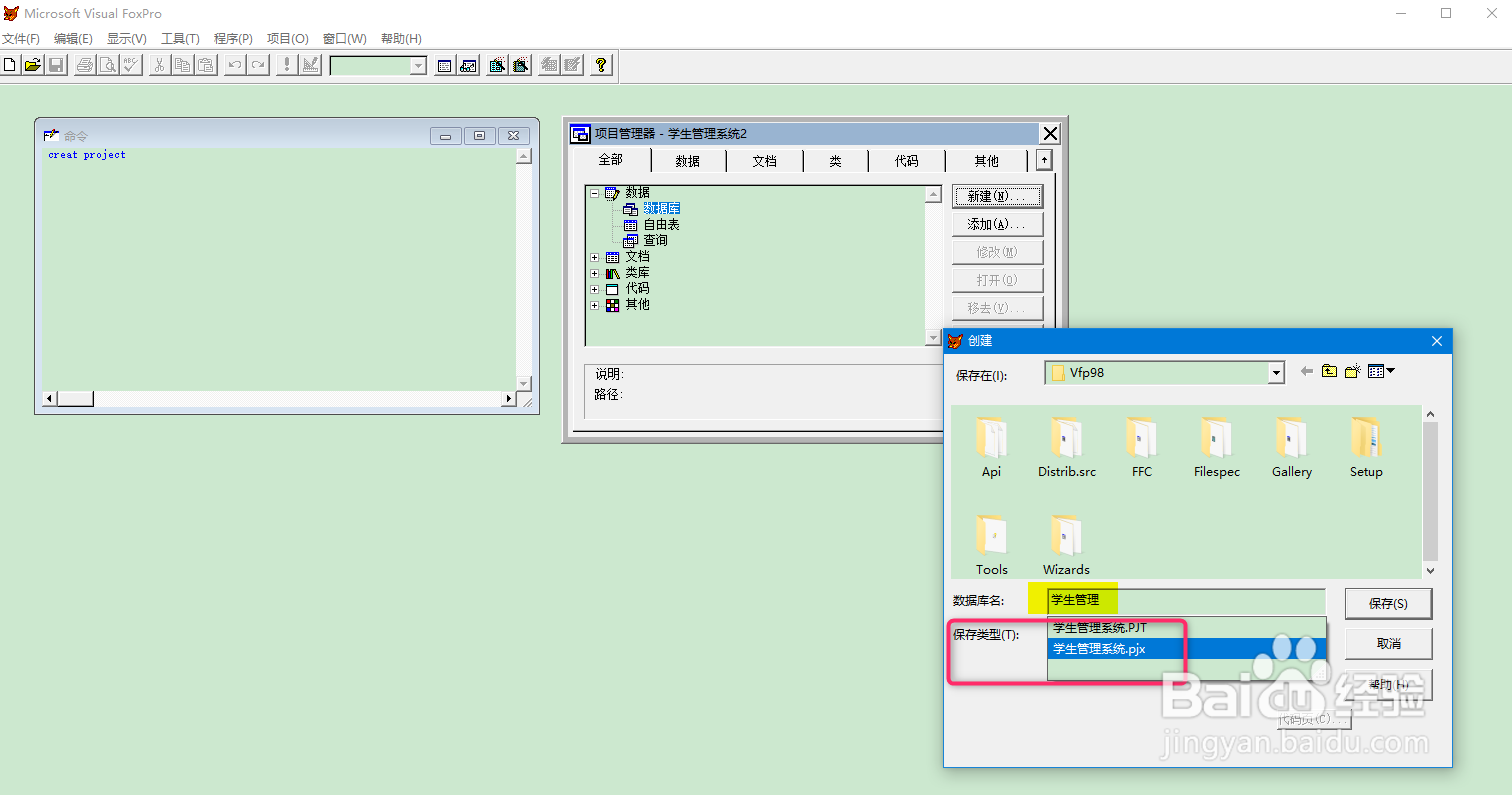Select the 数据库 item in the project tree
This screenshot has width=1512, height=795.
(x=661, y=209)
